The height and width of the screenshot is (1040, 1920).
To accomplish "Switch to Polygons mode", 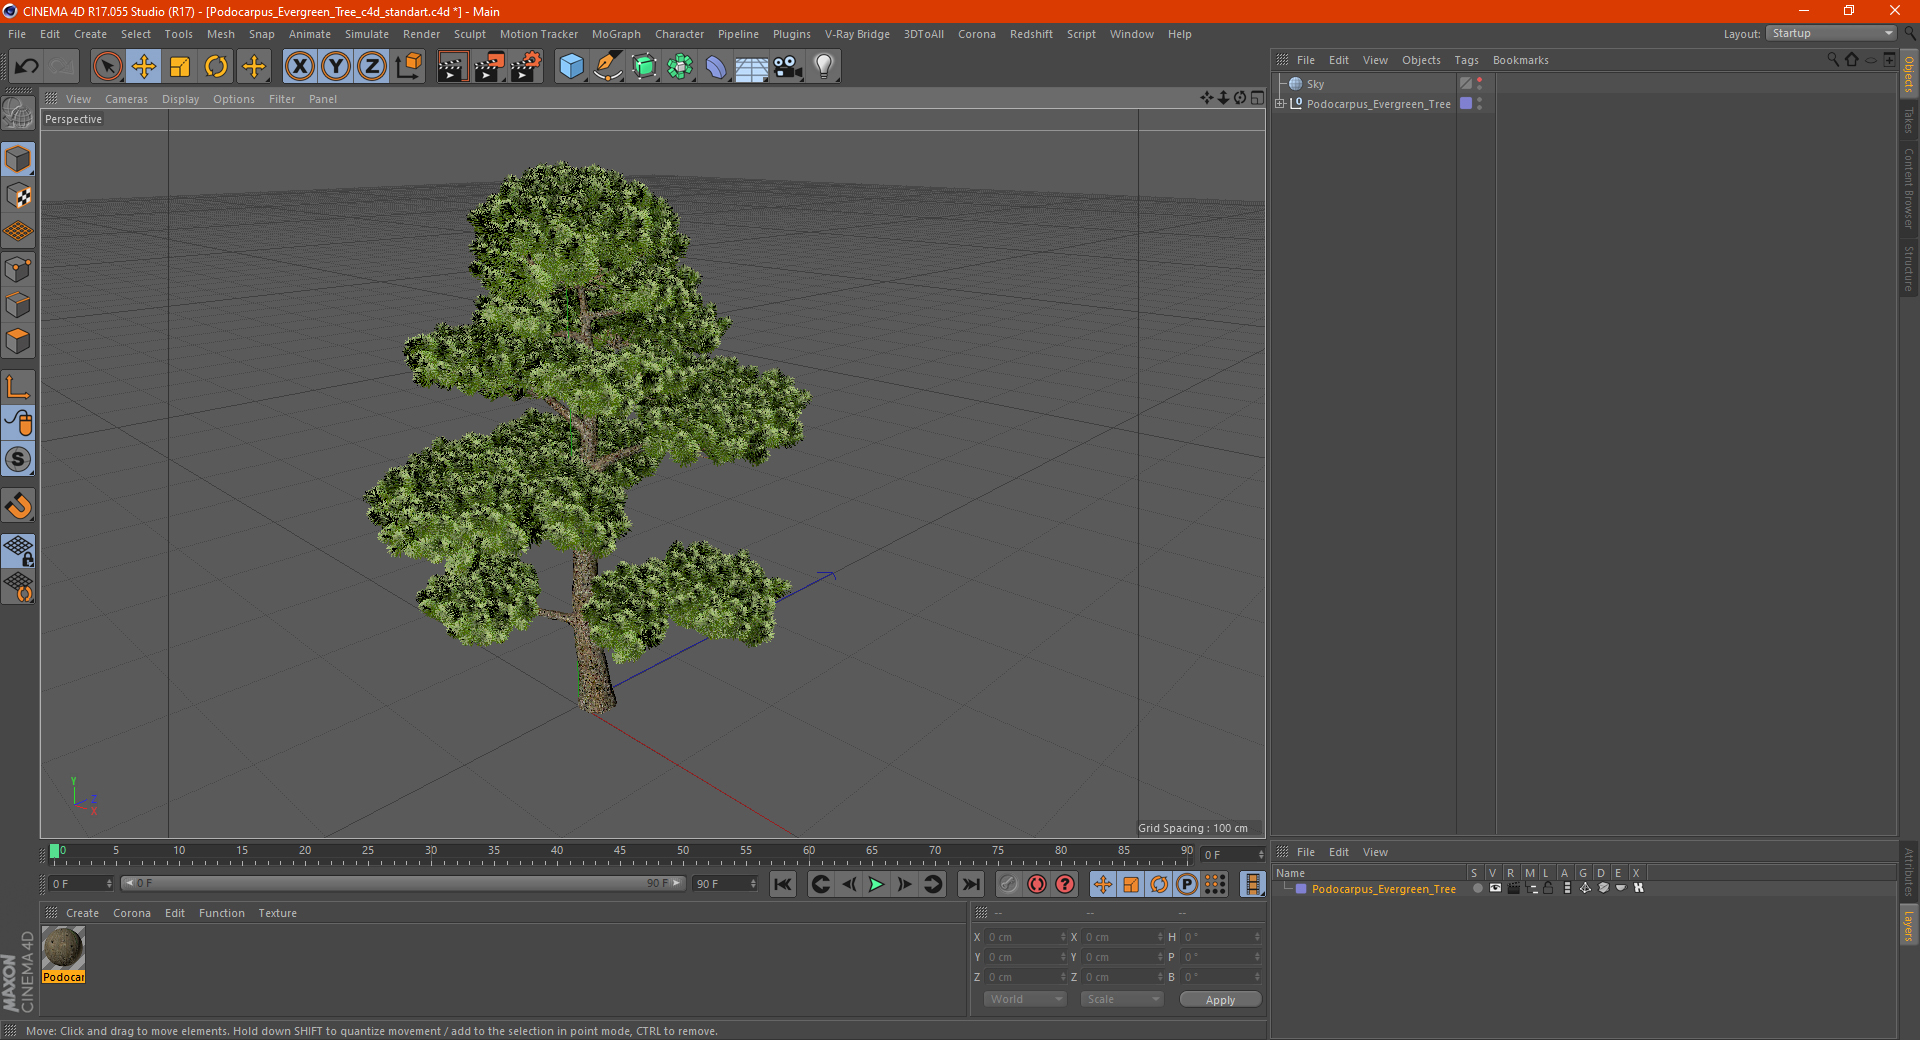I will pos(18,341).
